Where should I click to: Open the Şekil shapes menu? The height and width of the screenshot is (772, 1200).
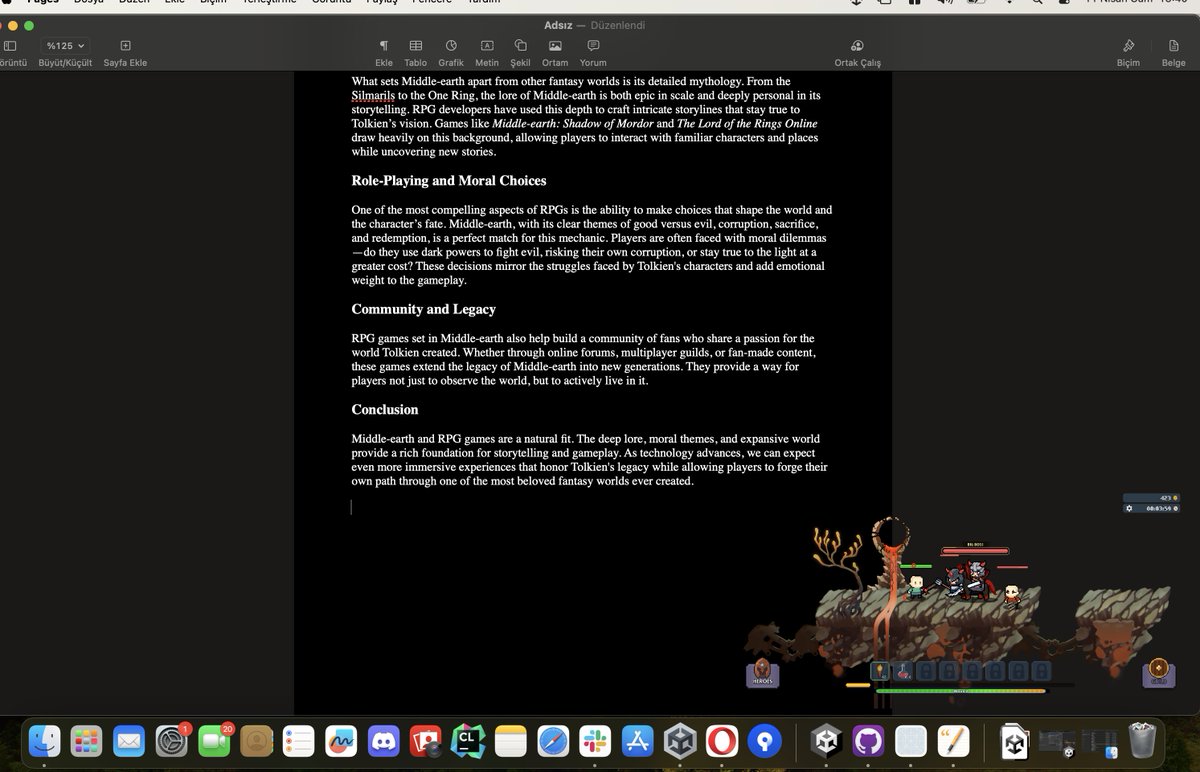[520, 46]
